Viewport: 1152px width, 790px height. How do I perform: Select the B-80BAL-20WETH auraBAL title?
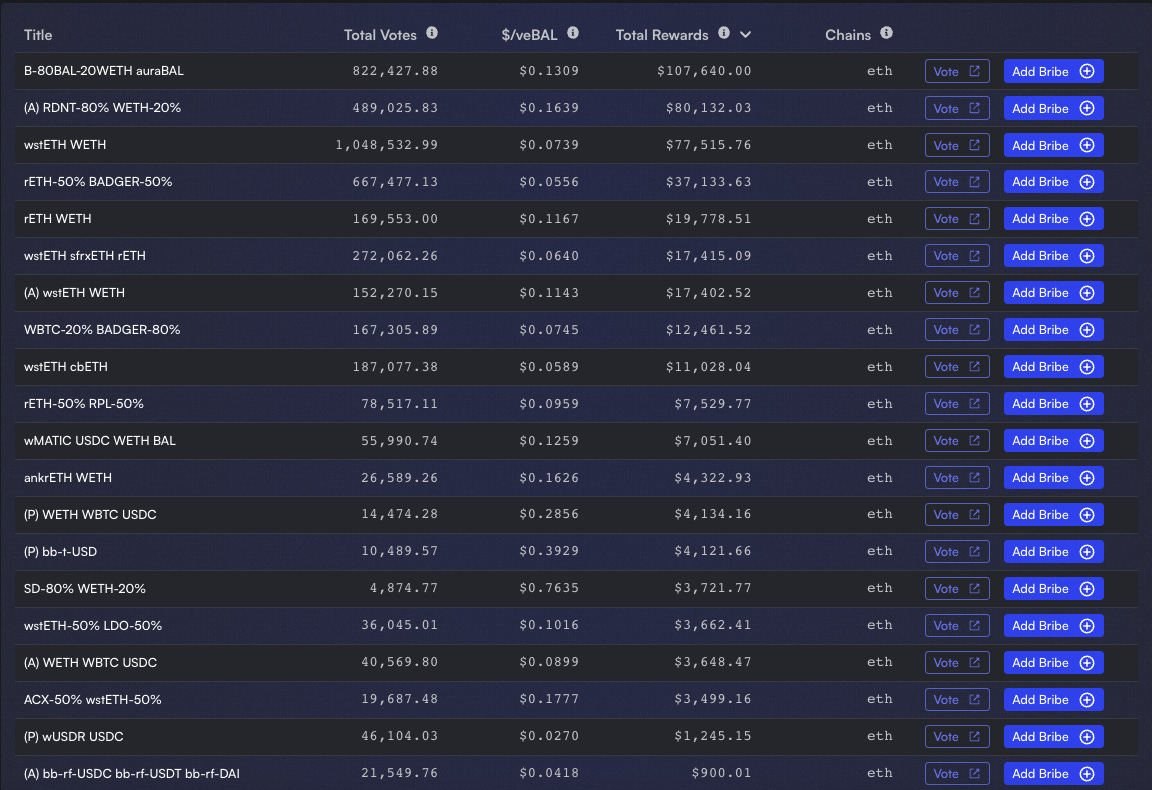pyautogui.click(x=104, y=71)
